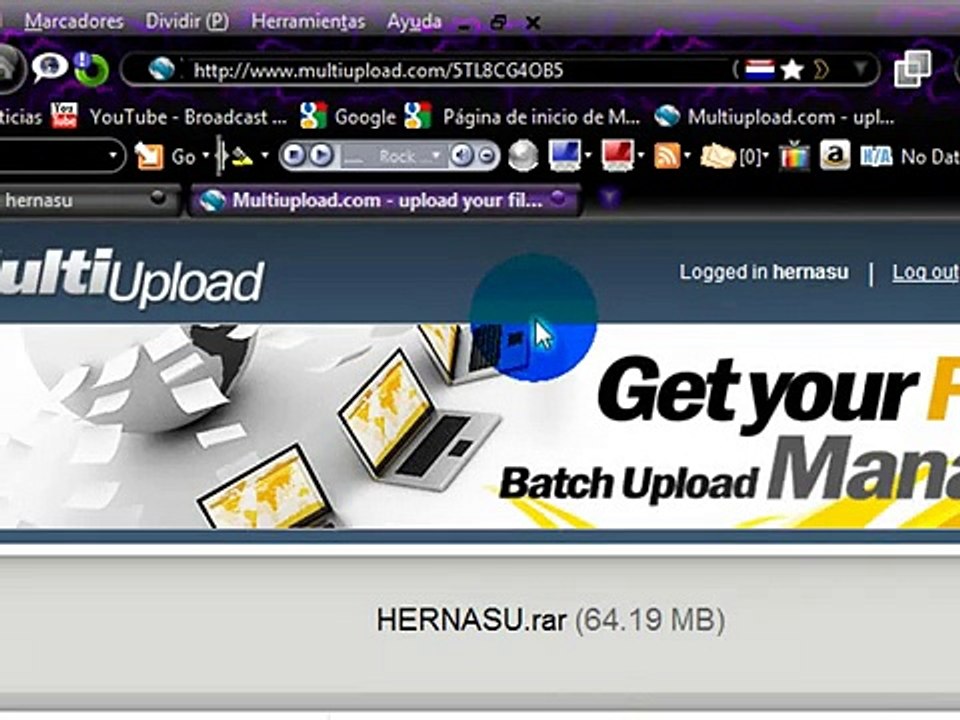Close the hernasu tab using its button

tap(158, 197)
